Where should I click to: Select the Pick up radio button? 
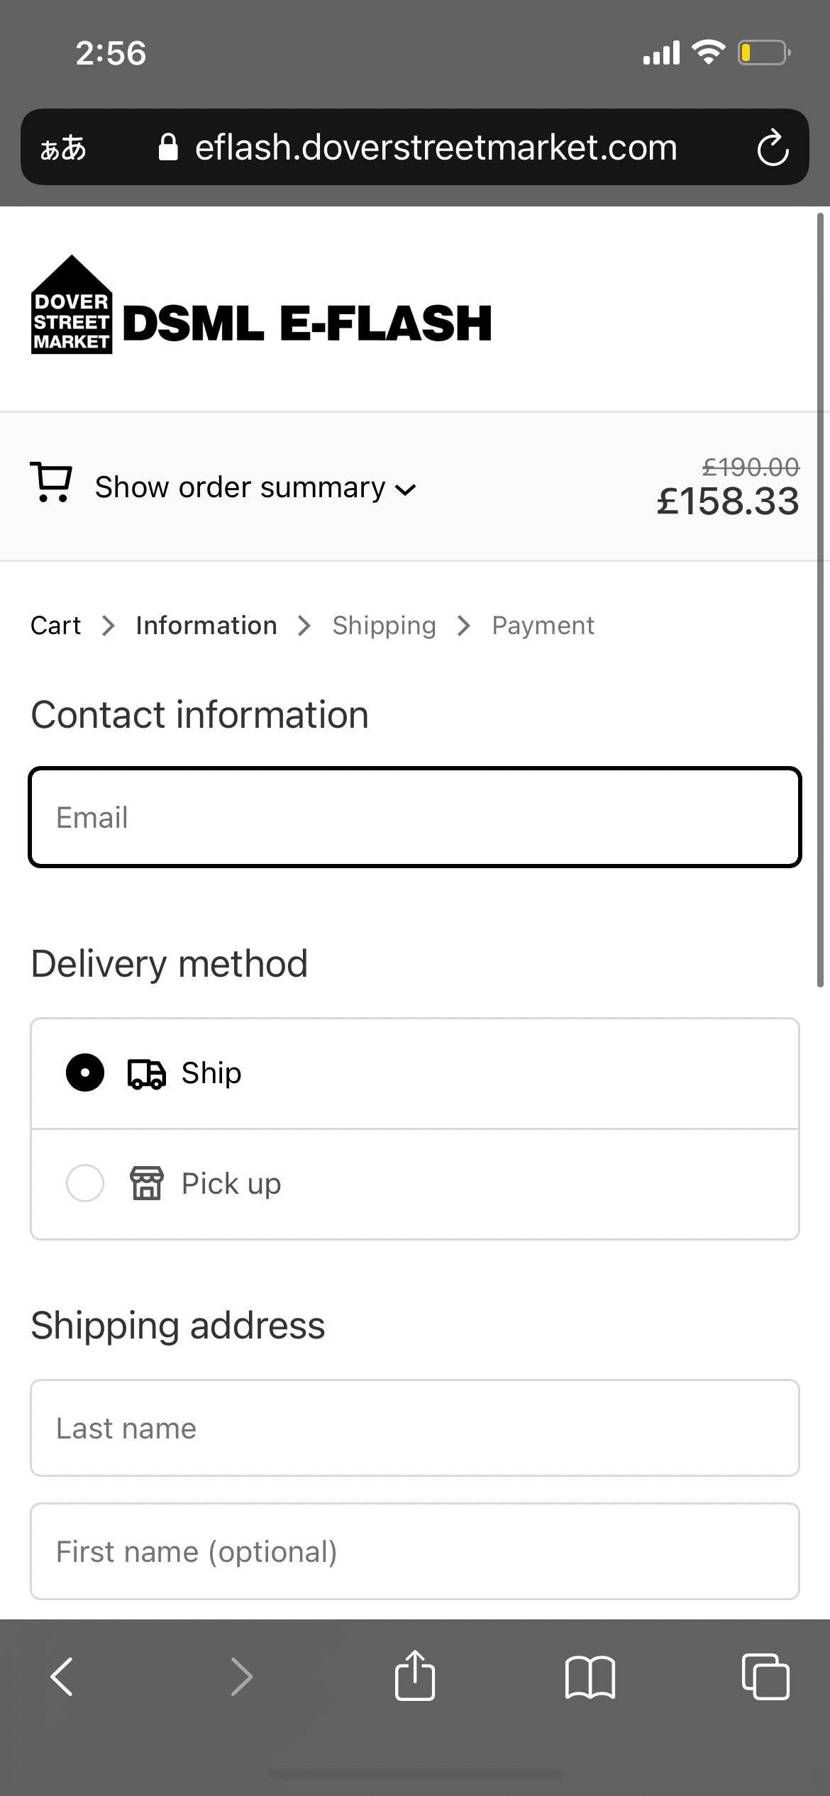click(85, 1183)
